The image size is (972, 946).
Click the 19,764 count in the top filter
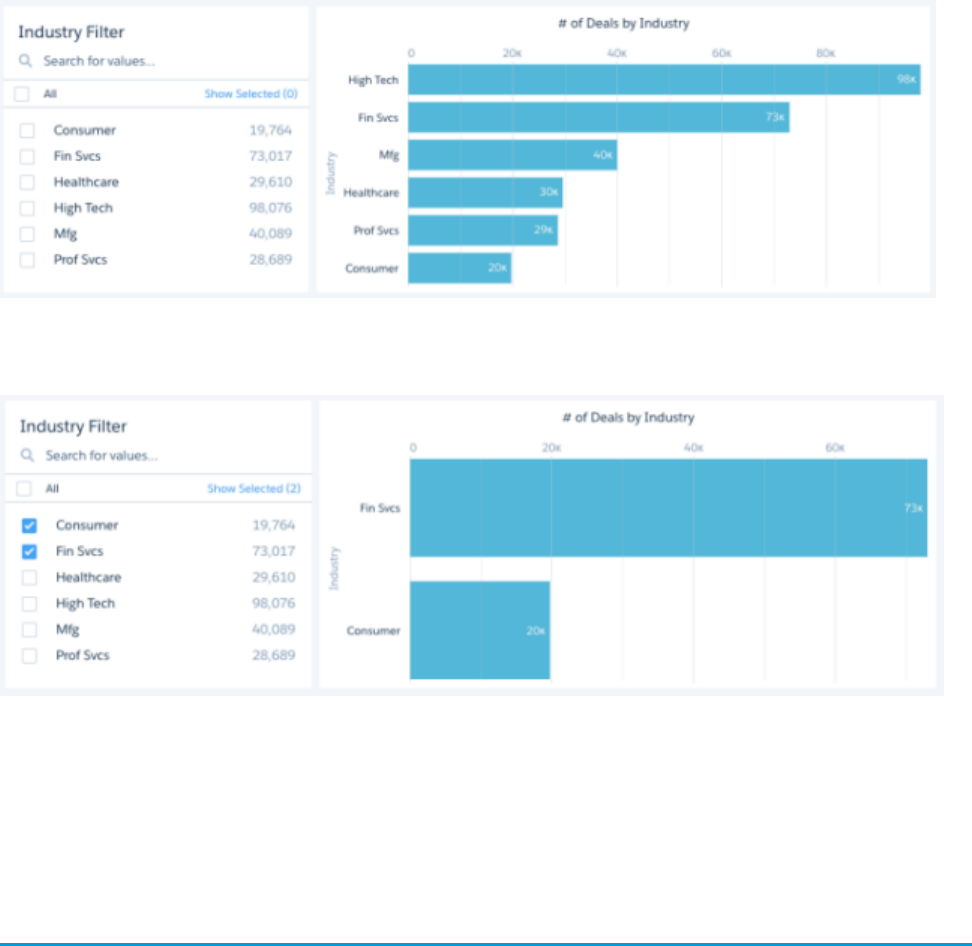point(270,130)
